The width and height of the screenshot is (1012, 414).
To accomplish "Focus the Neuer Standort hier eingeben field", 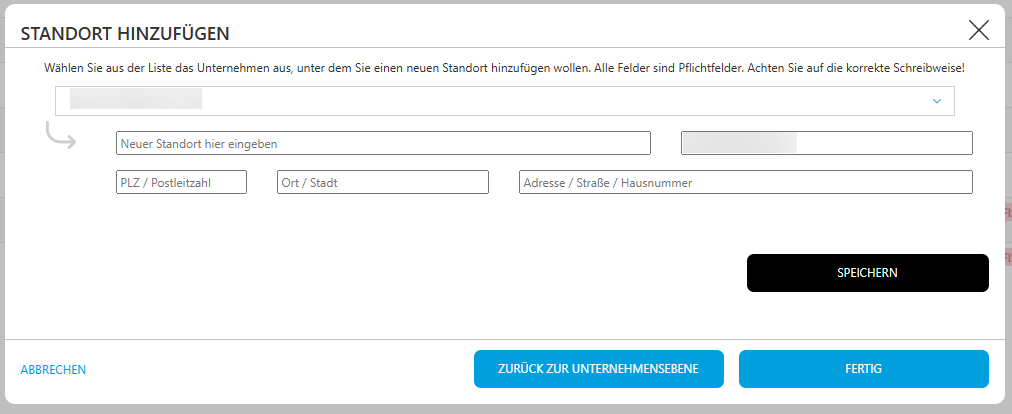I will [x=383, y=143].
